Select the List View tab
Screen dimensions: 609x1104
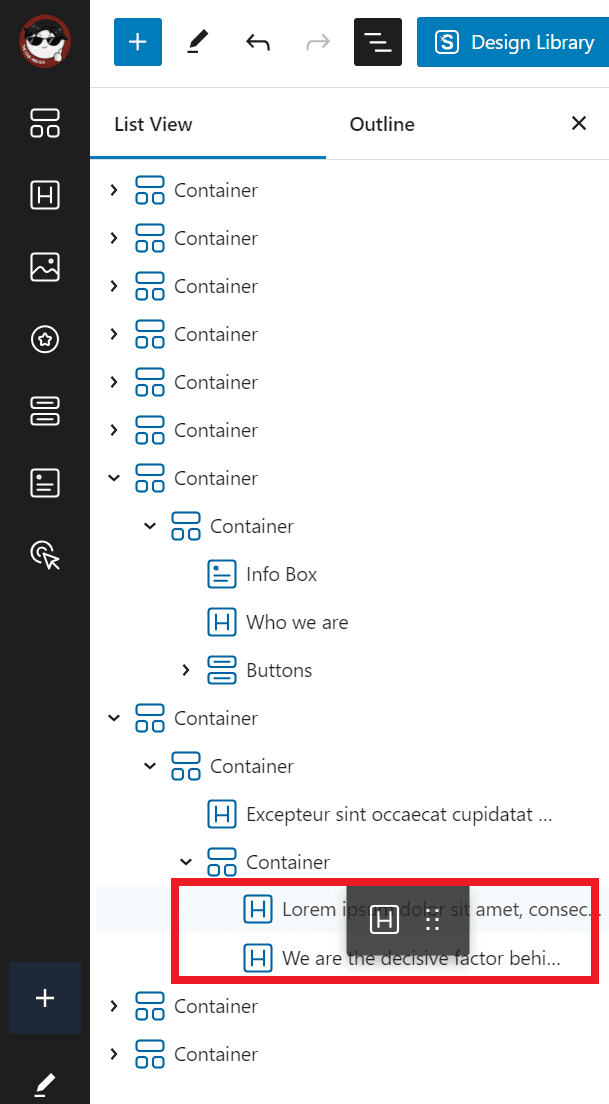click(153, 125)
